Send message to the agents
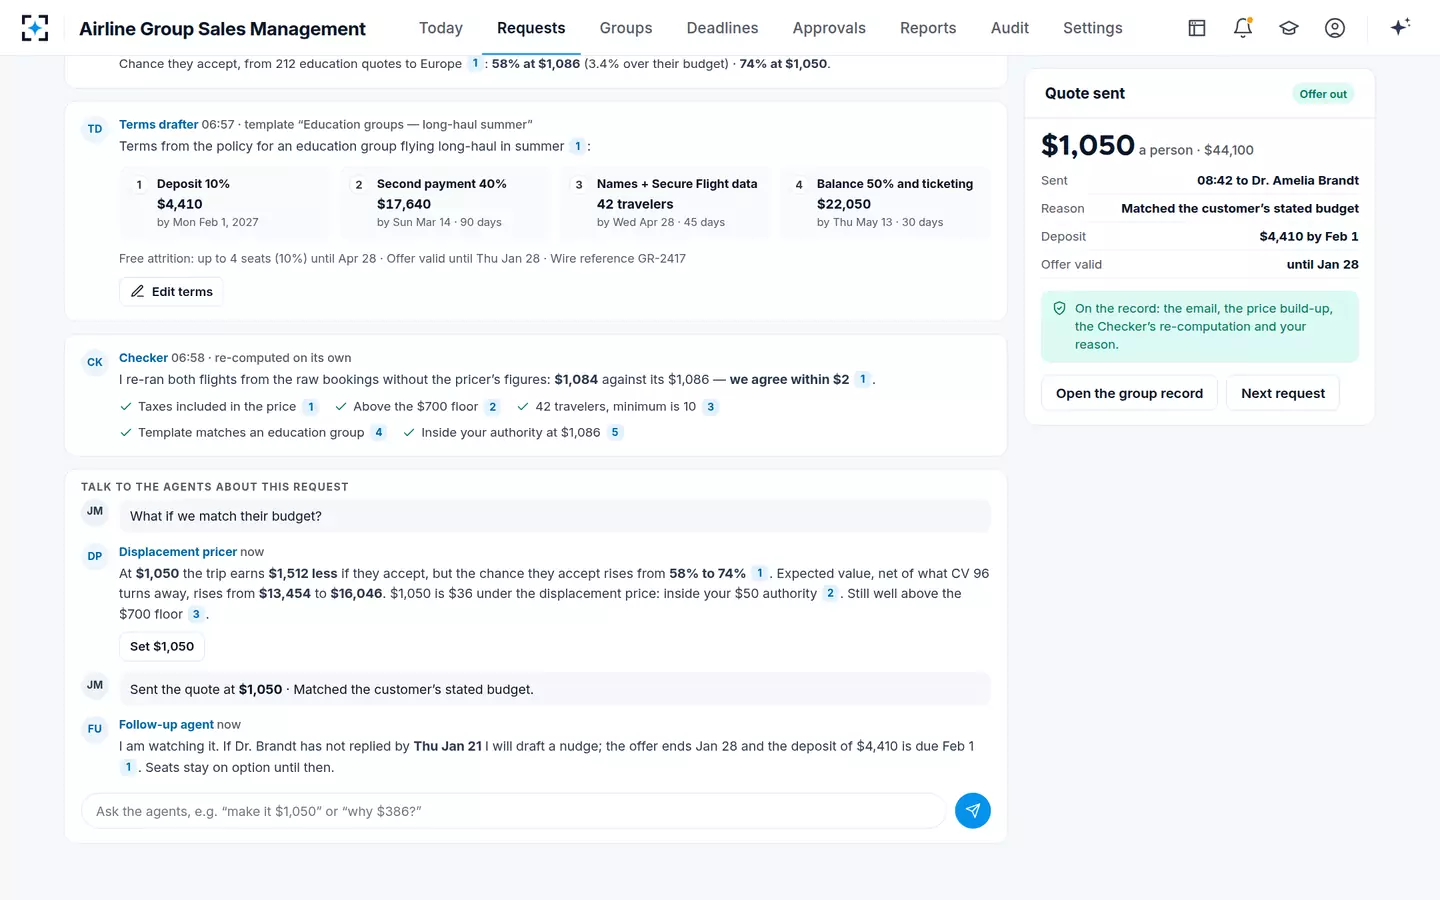The height and width of the screenshot is (900, 1440). [973, 811]
